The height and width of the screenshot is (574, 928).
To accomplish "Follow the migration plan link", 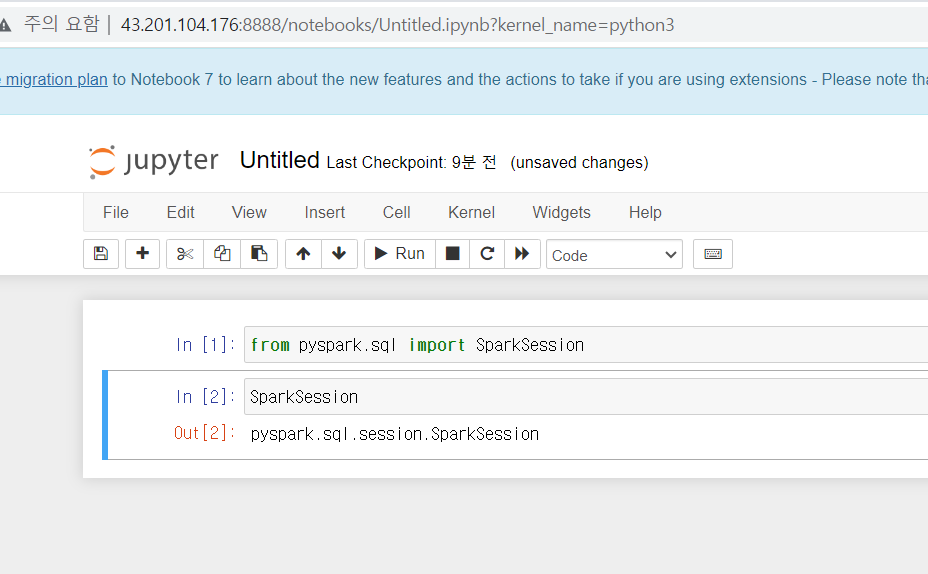I will tap(55, 79).
